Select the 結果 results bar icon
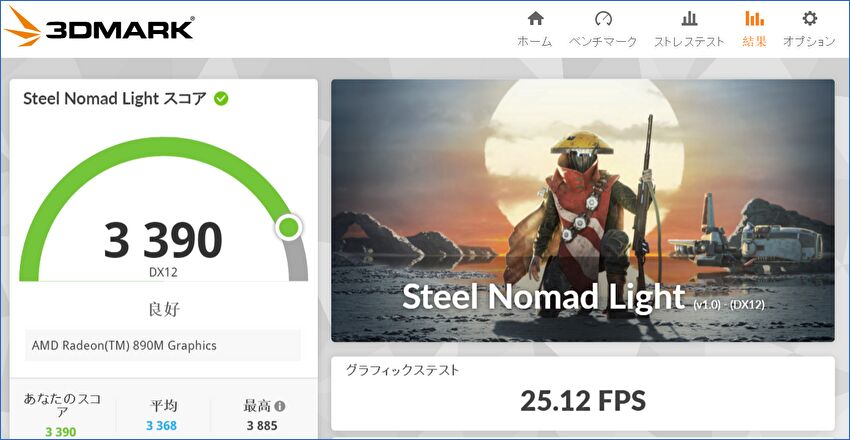Screen dimensions: 850x440 pos(754,18)
